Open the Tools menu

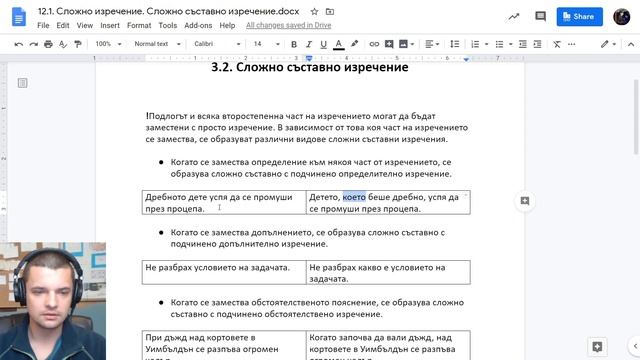click(x=167, y=25)
